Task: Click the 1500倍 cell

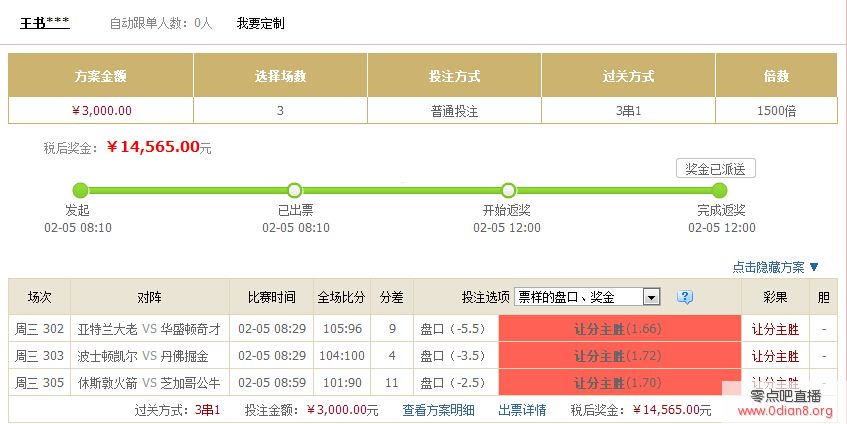Action: pos(776,111)
